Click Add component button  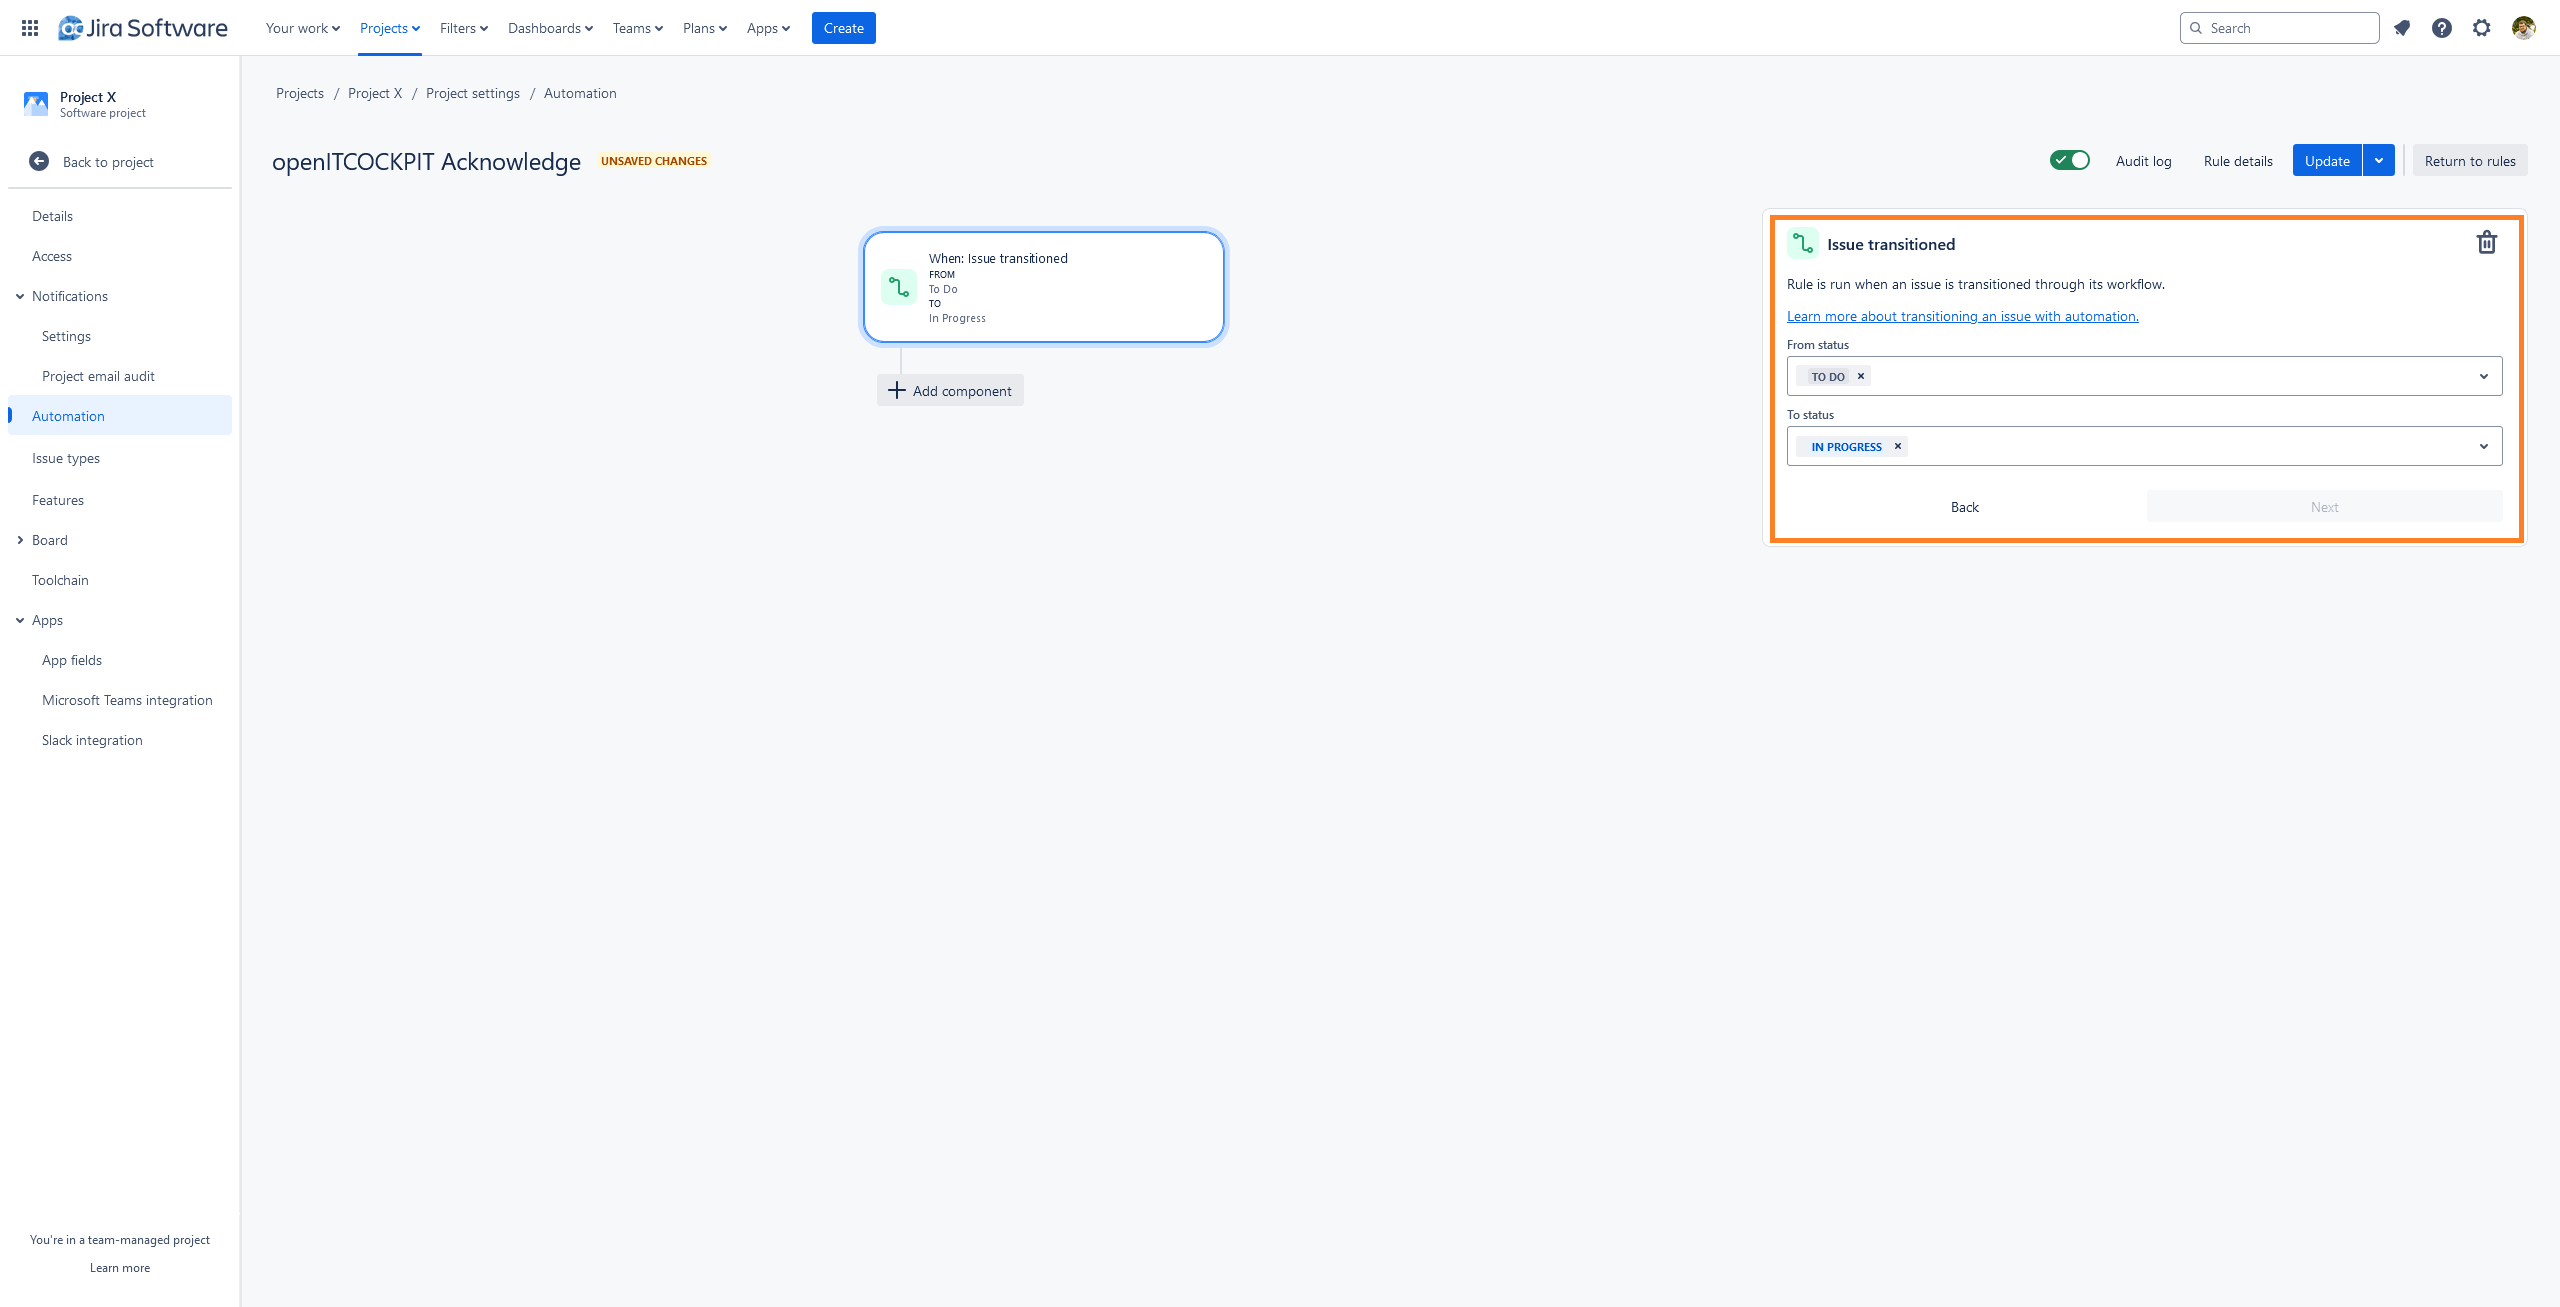[x=950, y=390]
